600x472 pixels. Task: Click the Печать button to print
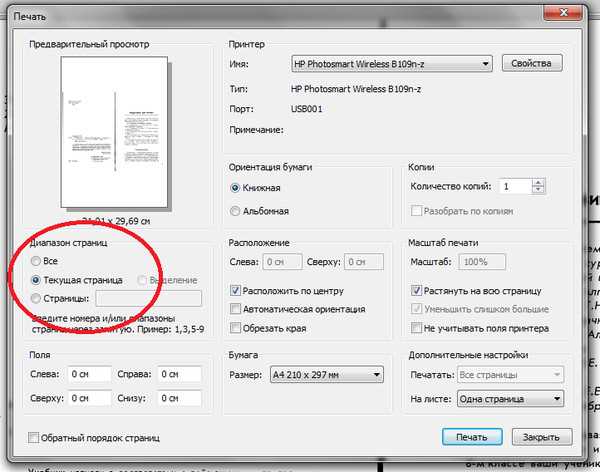472,437
